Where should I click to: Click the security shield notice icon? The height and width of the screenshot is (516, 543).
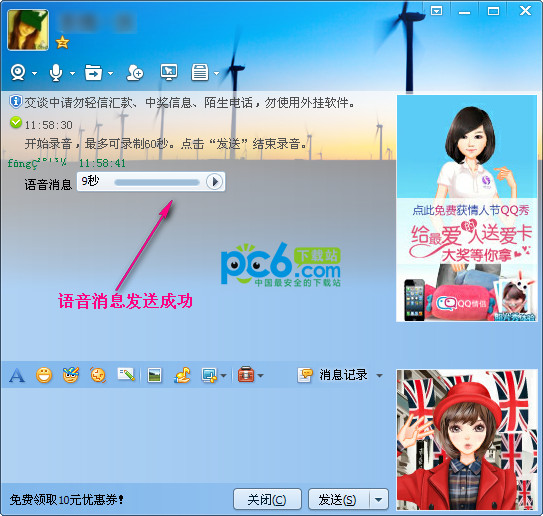[x=15, y=102]
